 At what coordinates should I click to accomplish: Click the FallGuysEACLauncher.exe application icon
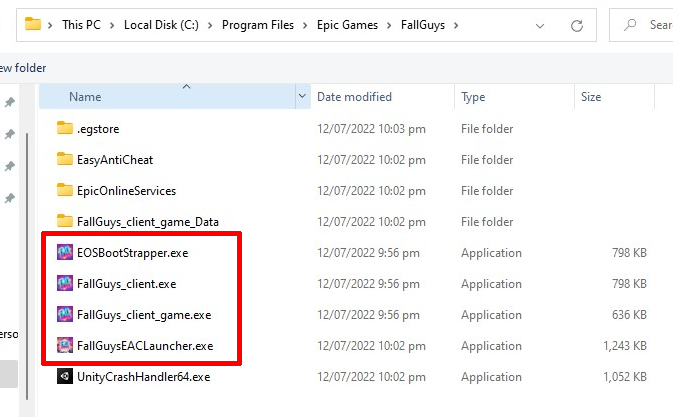click(x=65, y=345)
